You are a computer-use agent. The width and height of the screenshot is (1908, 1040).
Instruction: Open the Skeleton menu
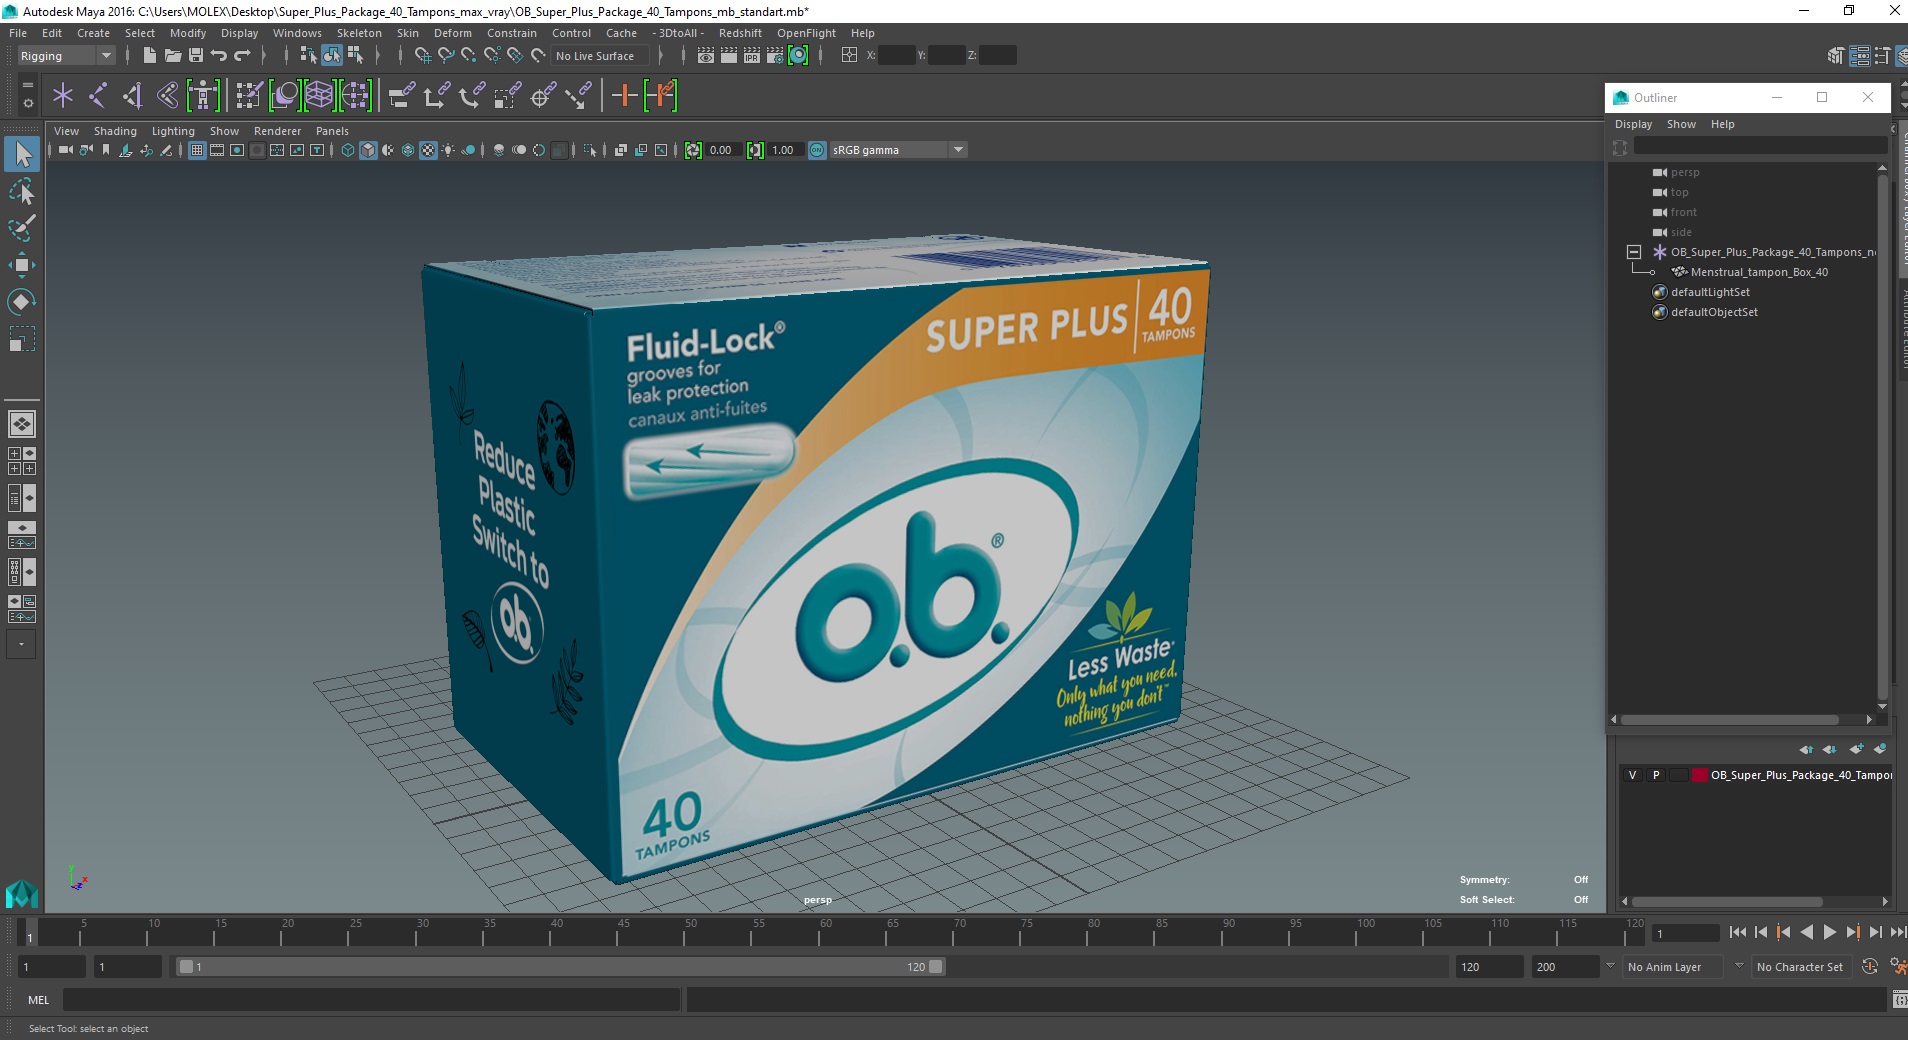(x=359, y=33)
